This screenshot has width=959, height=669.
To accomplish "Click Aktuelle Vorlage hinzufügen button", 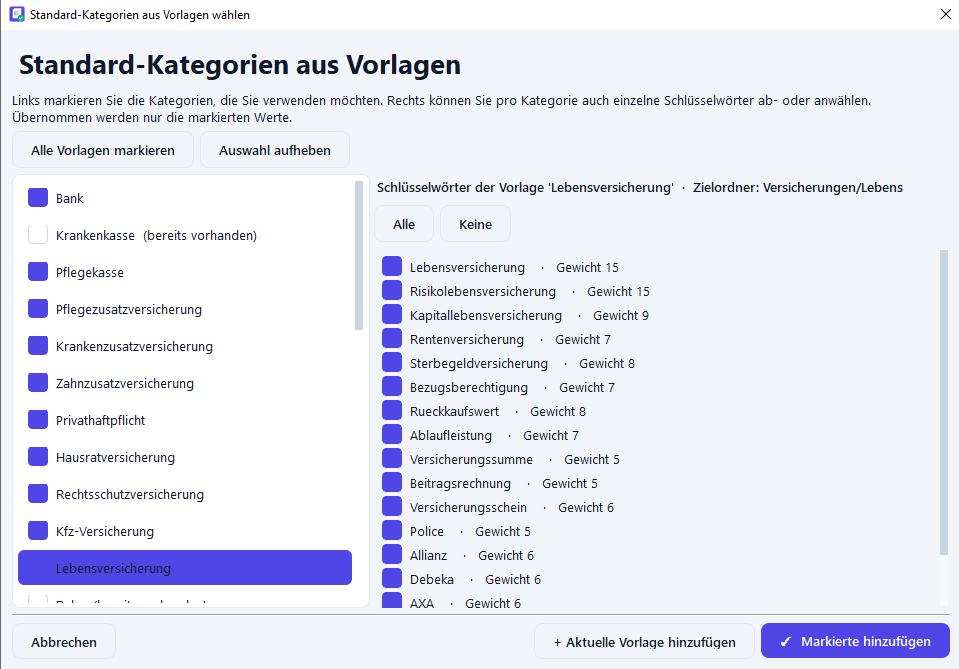I will pos(645,641).
